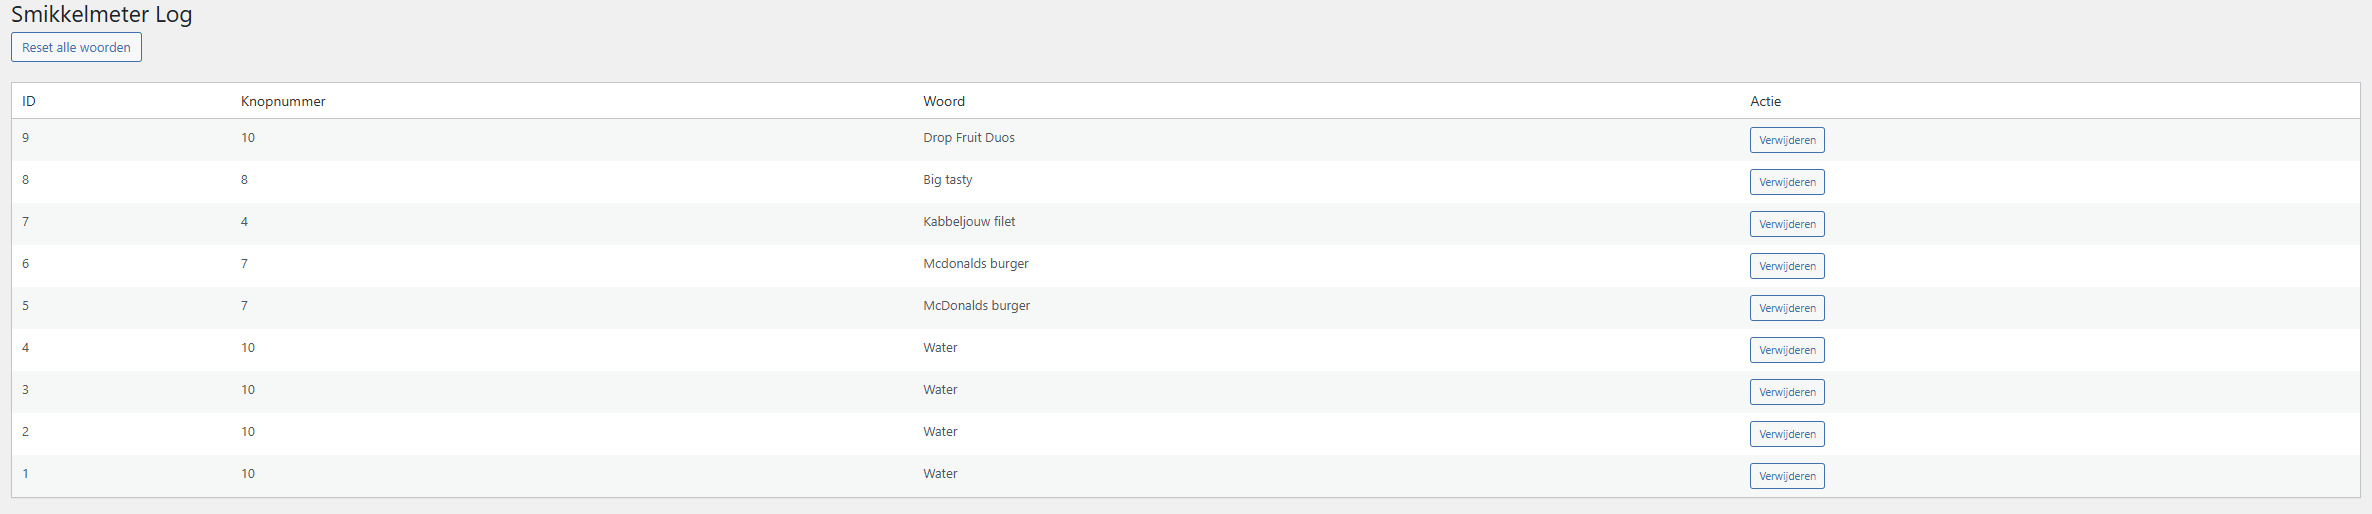Viewport: 2372px width, 514px height.
Task: Delete the burger entry with ID 6
Action: (1786, 266)
